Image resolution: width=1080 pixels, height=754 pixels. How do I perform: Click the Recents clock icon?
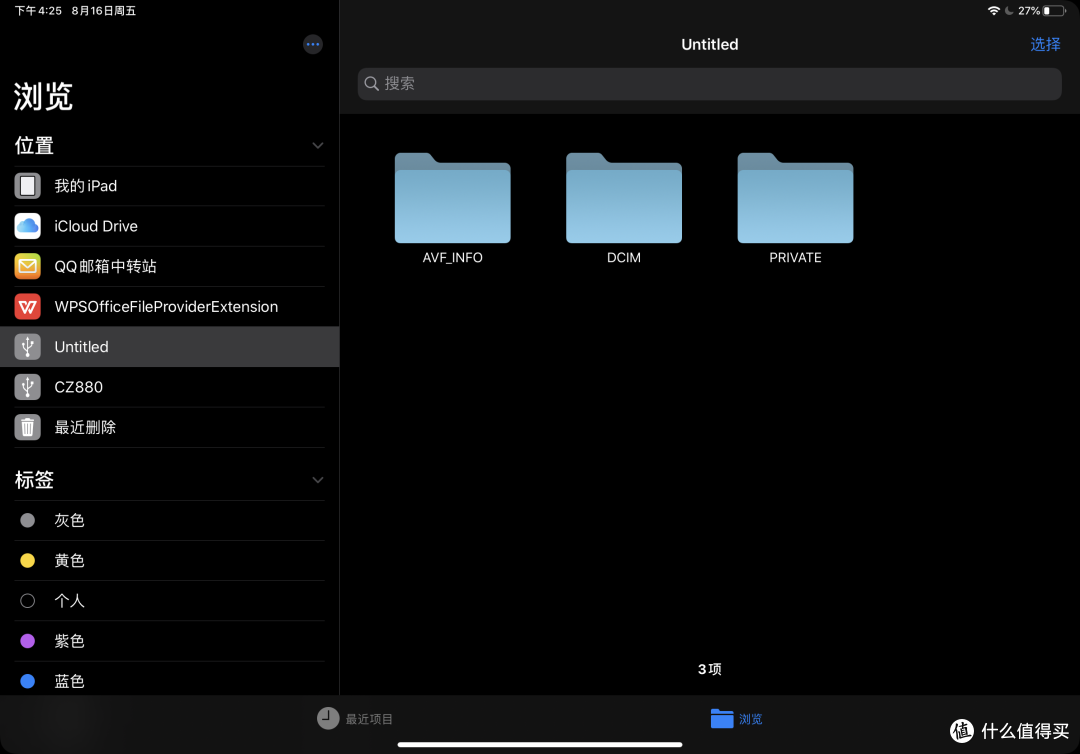[x=328, y=718]
